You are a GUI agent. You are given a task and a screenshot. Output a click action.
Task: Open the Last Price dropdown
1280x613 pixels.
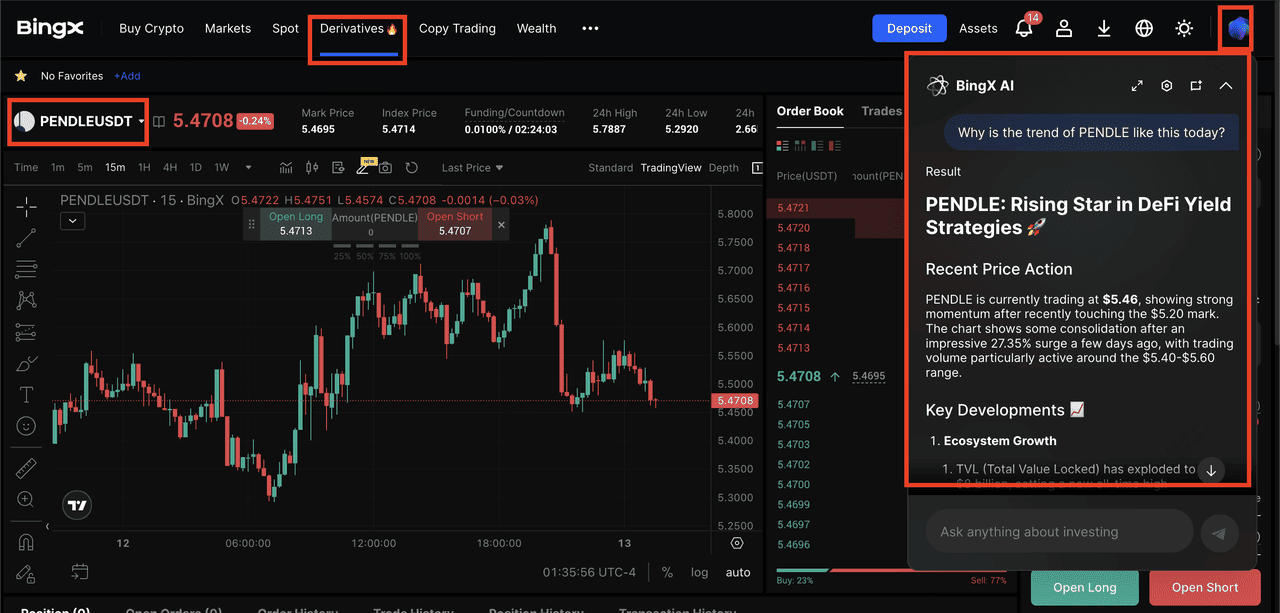[x=472, y=167]
